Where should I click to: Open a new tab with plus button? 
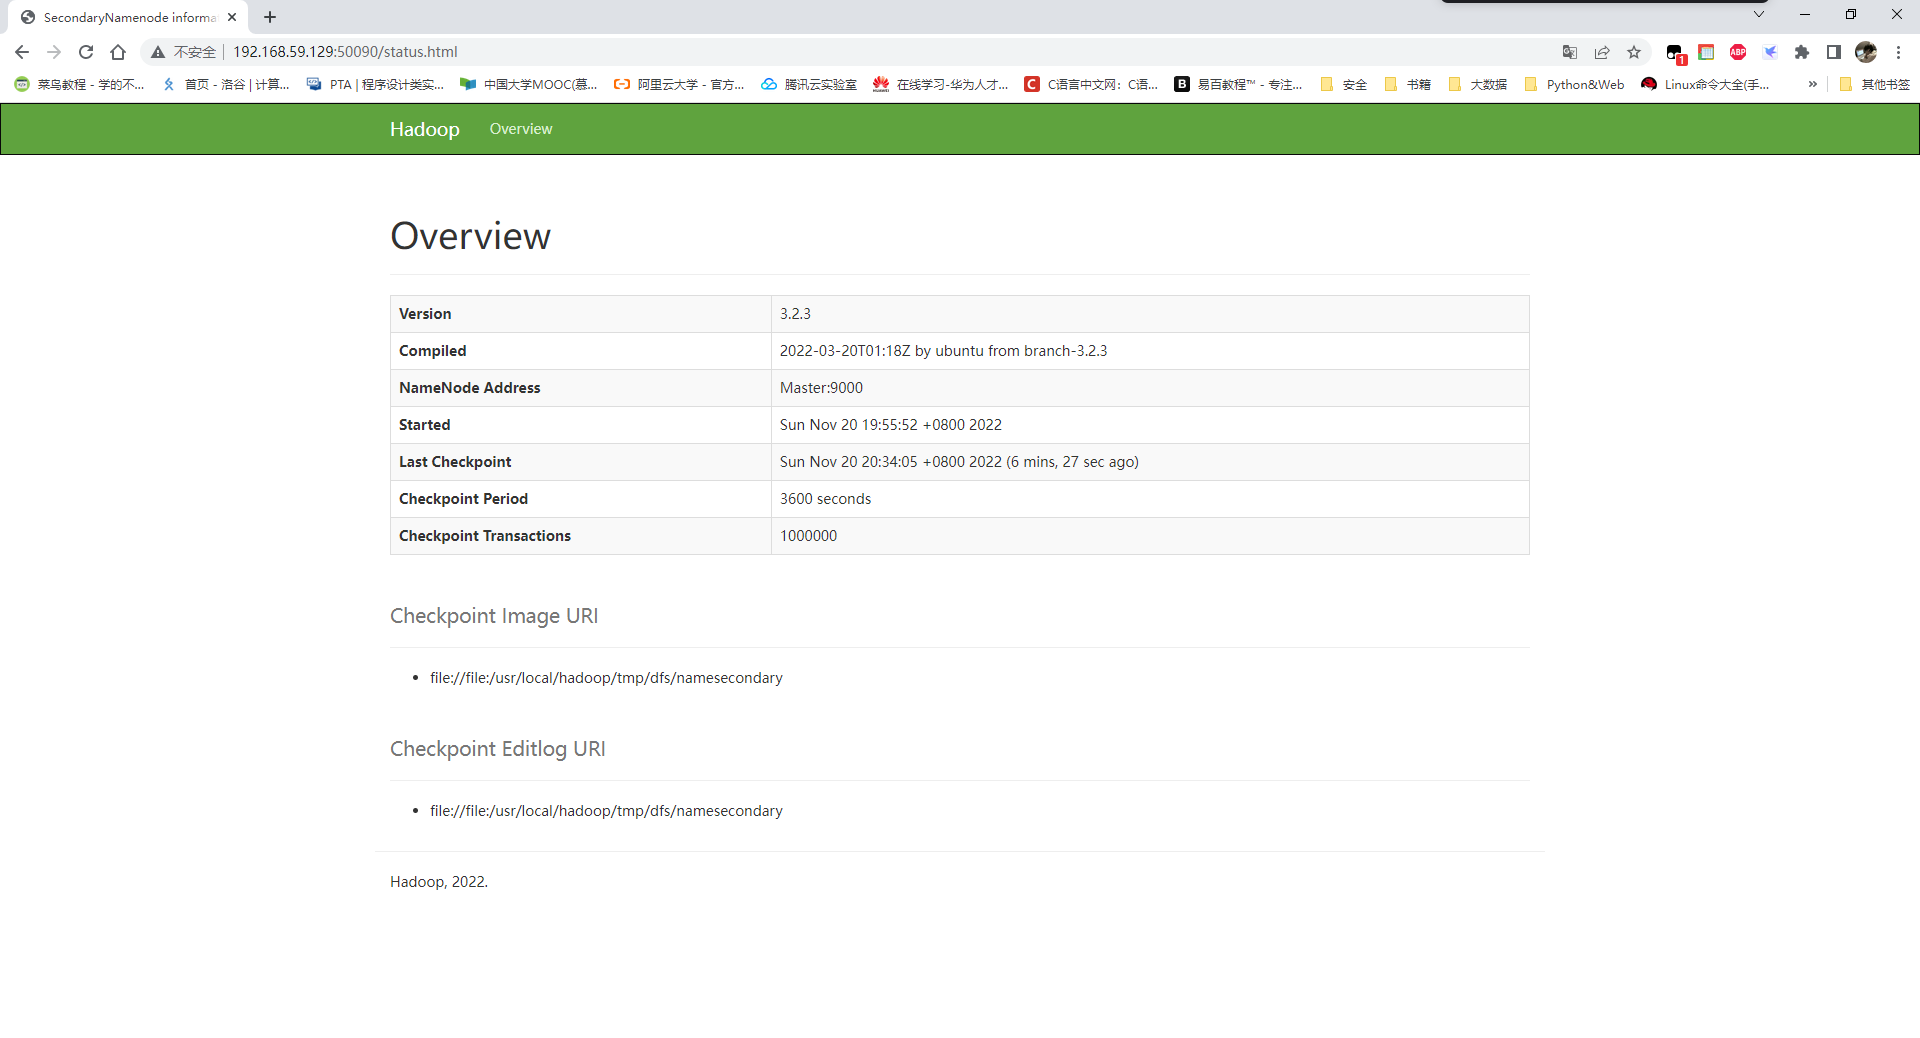pyautogui.click(x=270, y=17)
